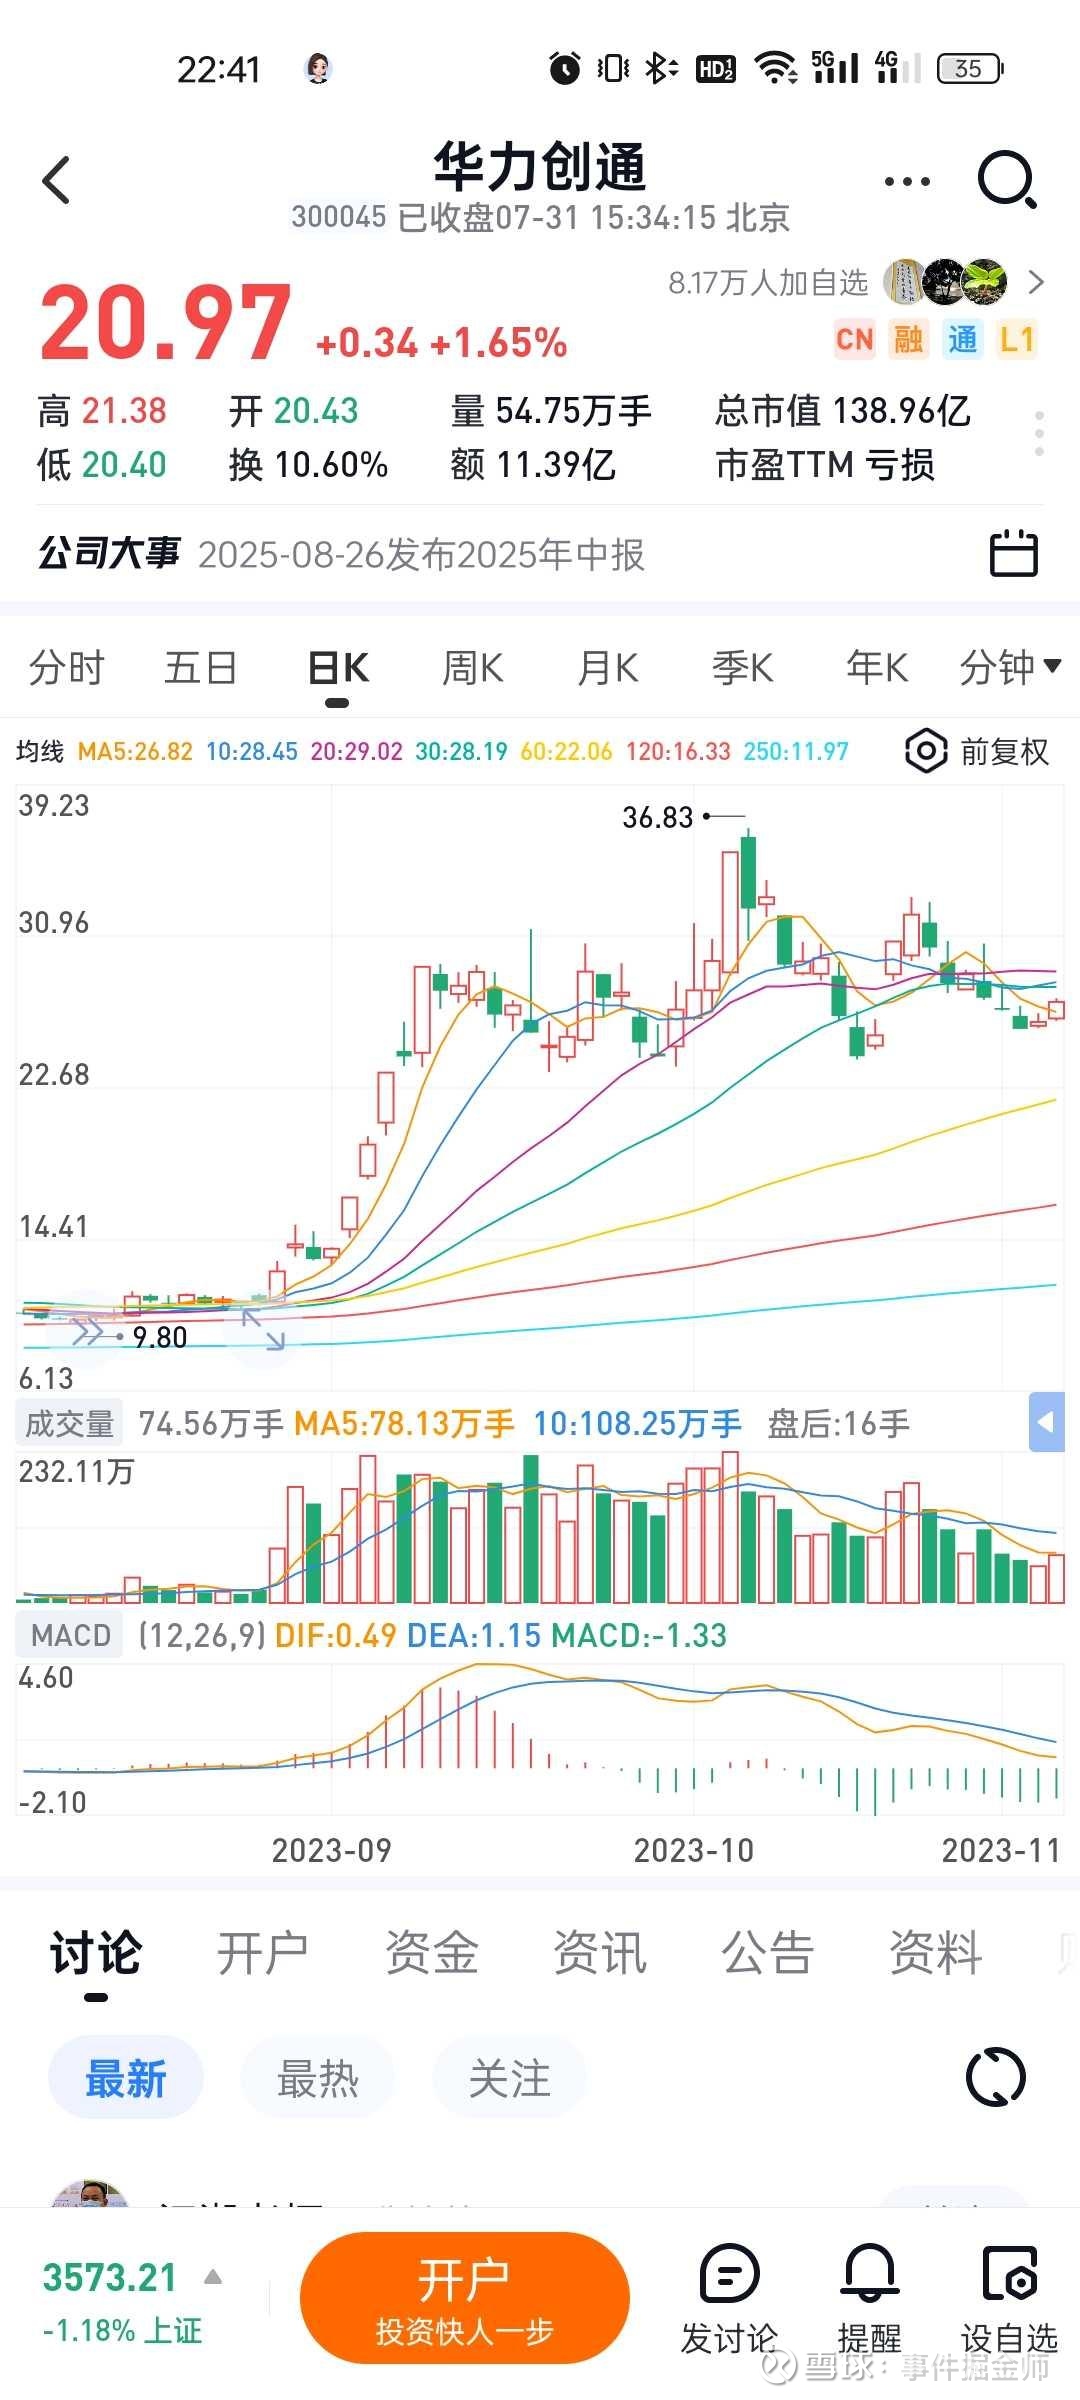
Task: Tap the 8.17万人加自选 follower avatars
Action: (945, 283)
